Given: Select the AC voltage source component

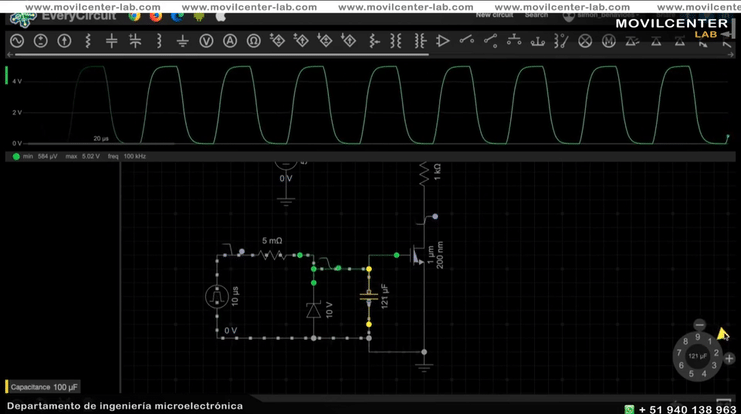Looking at the screenshot, I should (x=17, y=41).
